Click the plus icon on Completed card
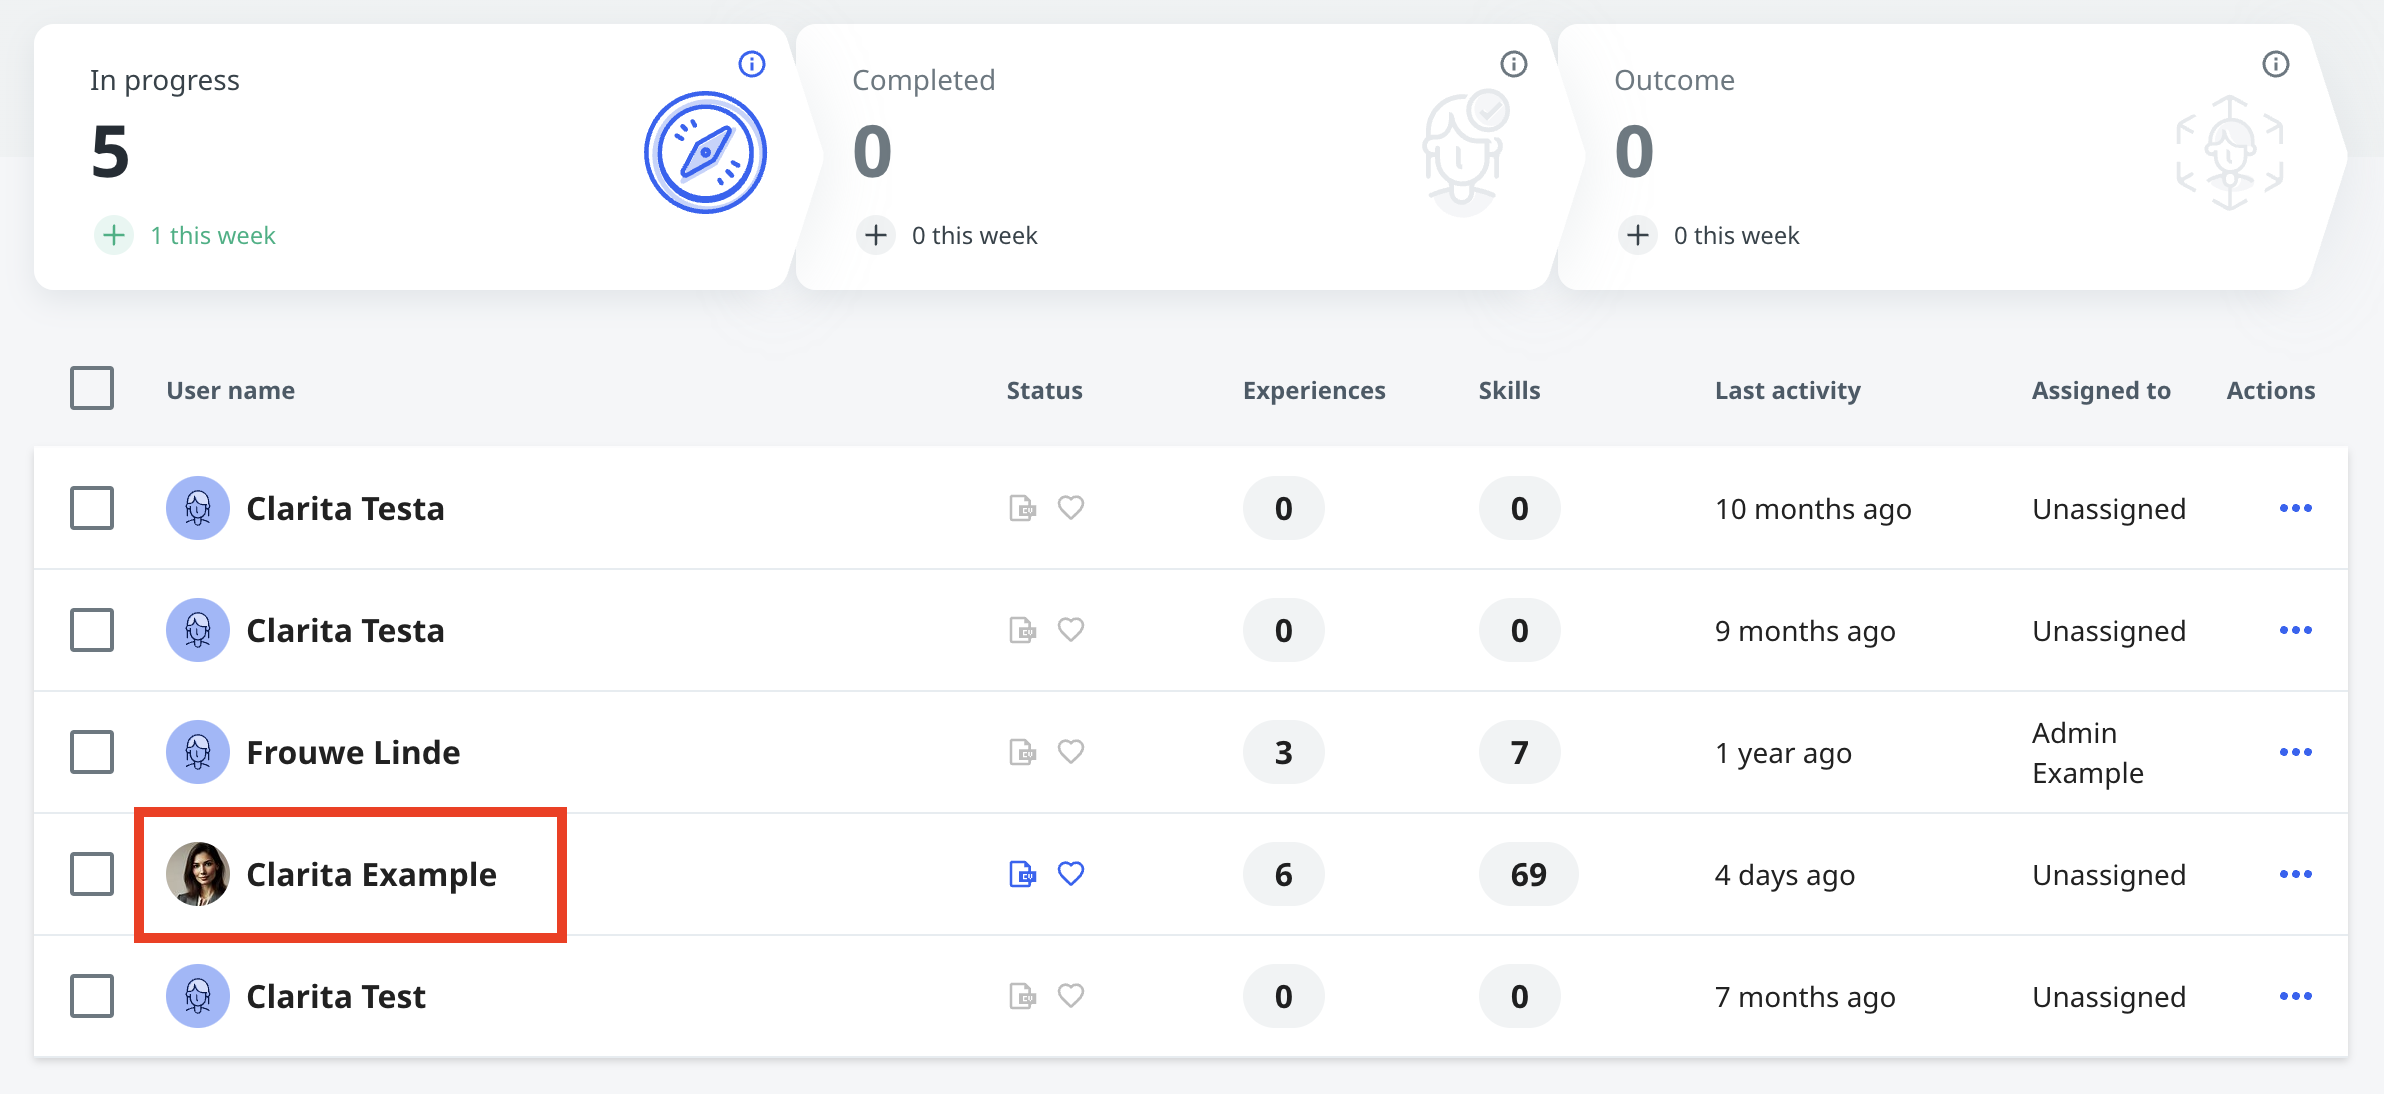Image resolution: width=2384 pixels, height=1094 pixels. pos(876,235)
